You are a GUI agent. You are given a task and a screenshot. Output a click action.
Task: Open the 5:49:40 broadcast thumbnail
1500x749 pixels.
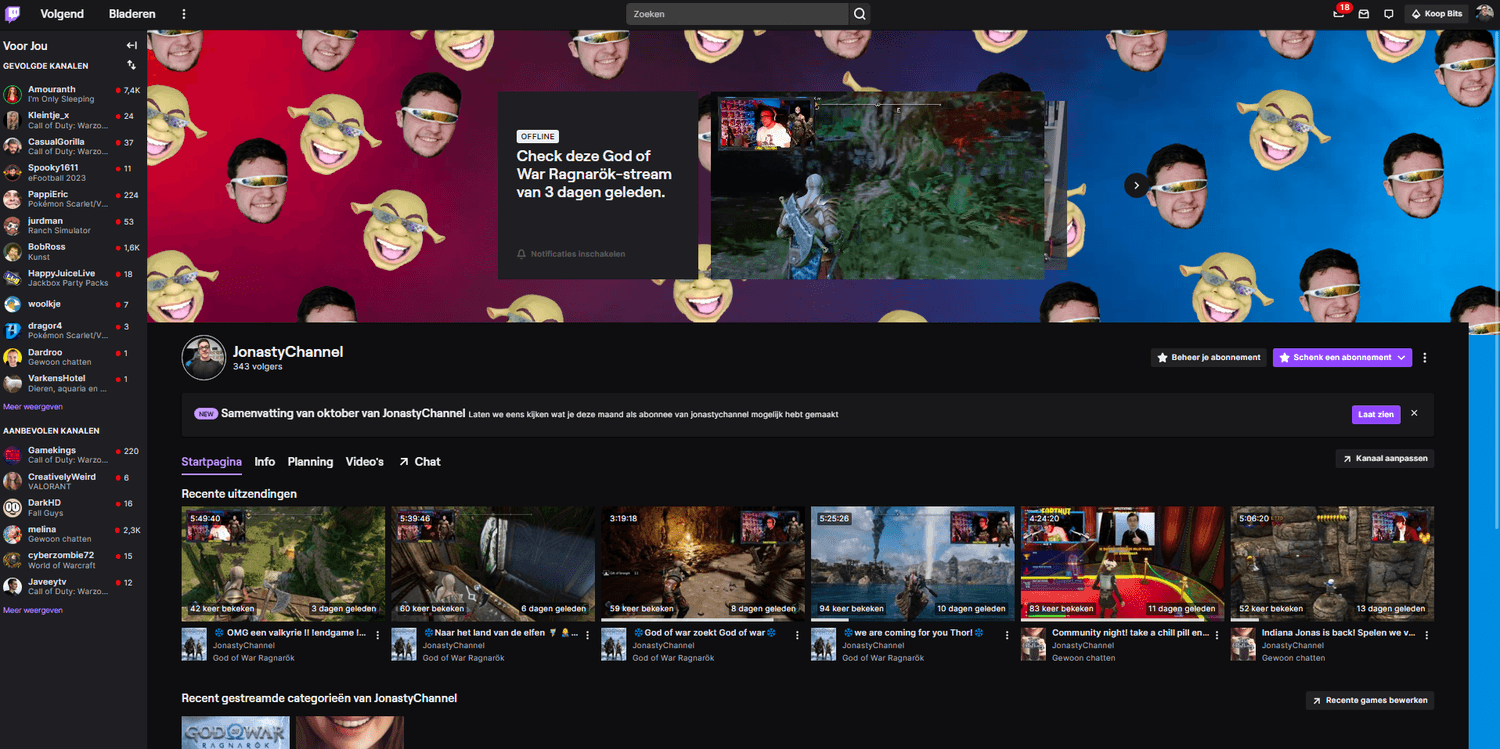coord(283,564)
